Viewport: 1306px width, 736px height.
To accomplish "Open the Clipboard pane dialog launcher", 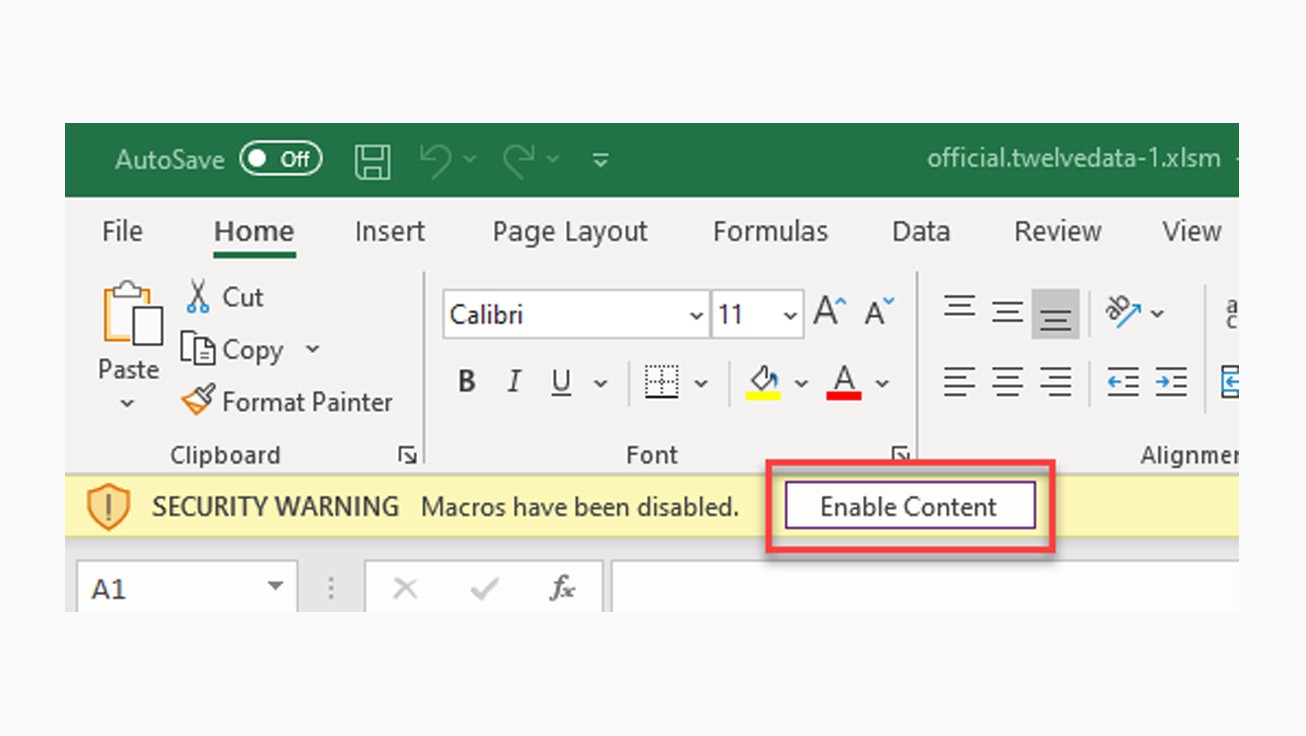I will click(407, 455).
